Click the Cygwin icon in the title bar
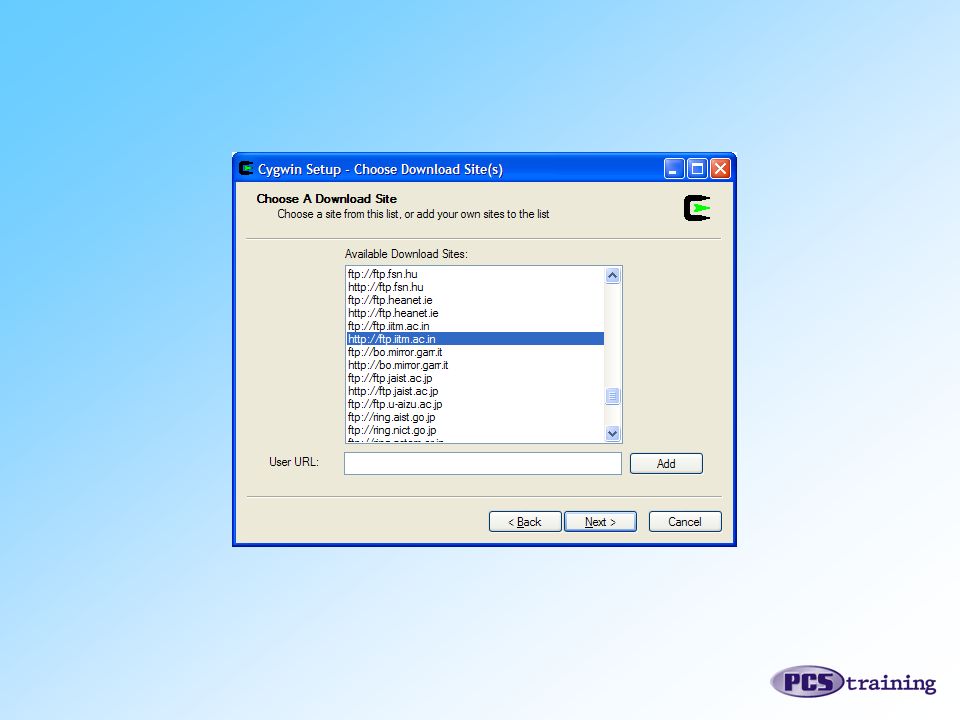 pos(246,168)
